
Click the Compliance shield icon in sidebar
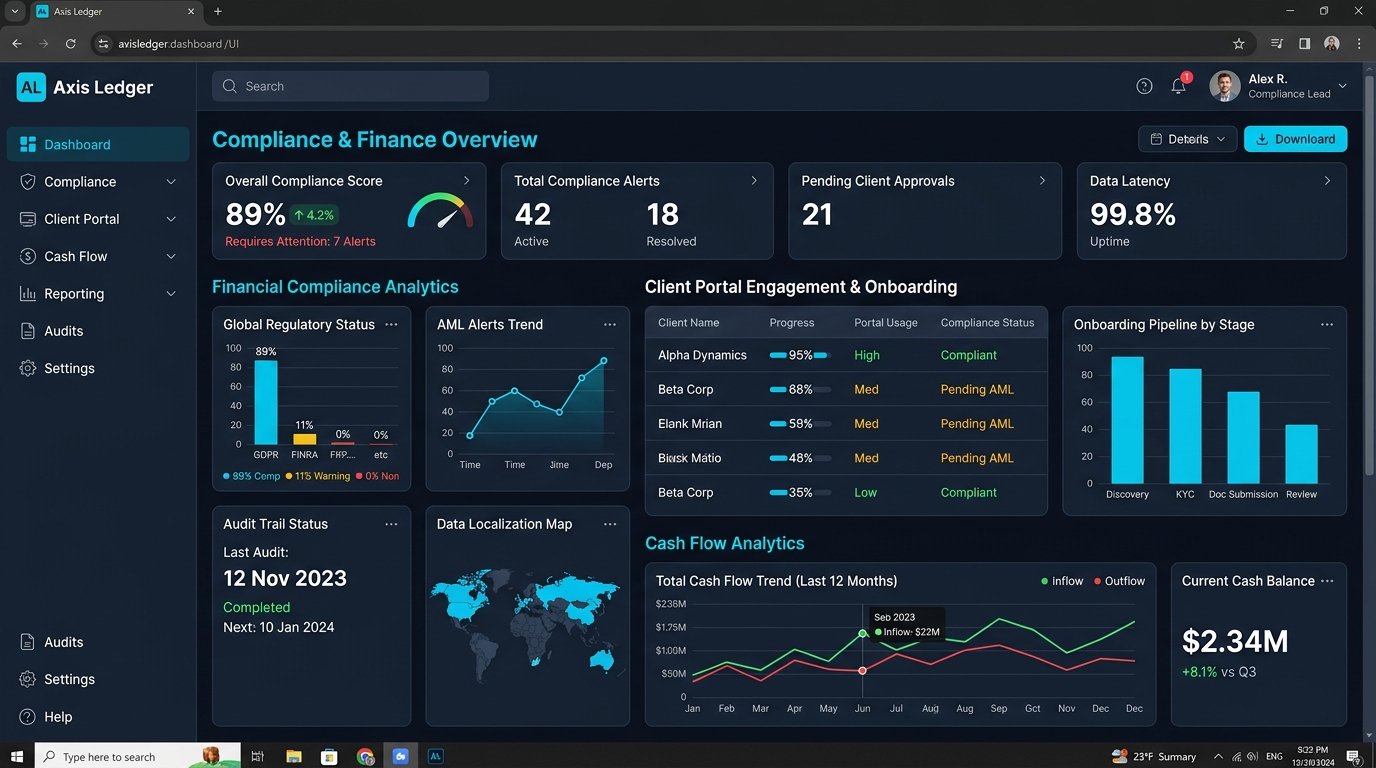coord(28,182)
